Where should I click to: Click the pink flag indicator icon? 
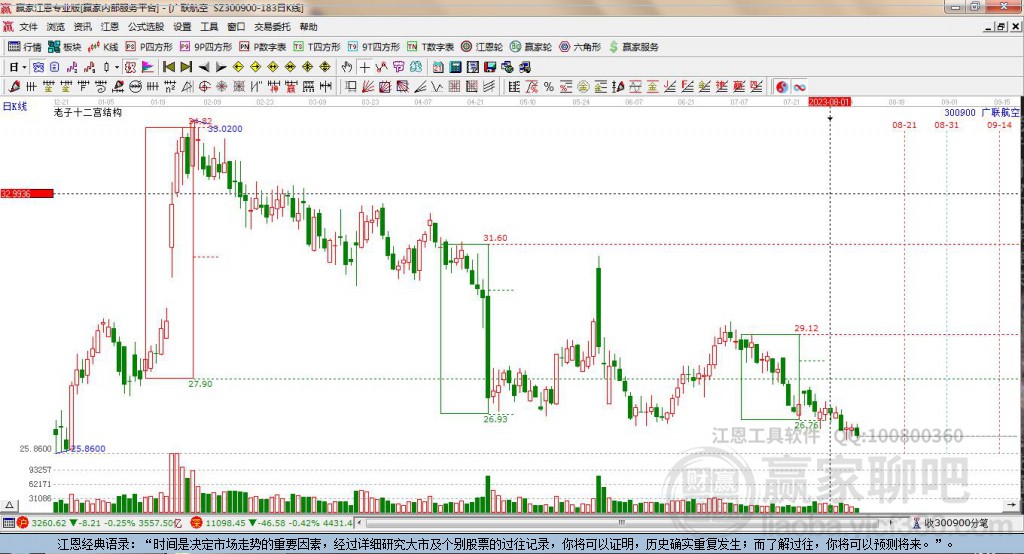coord(148,67)
